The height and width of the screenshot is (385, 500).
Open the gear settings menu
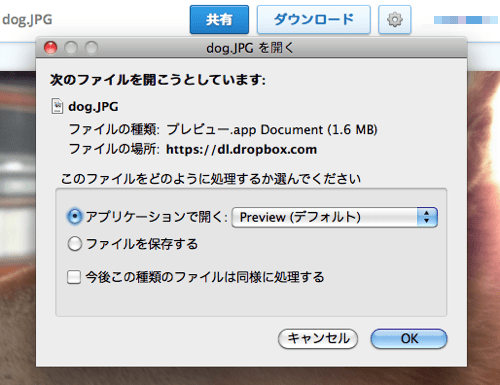click(395, 20)
